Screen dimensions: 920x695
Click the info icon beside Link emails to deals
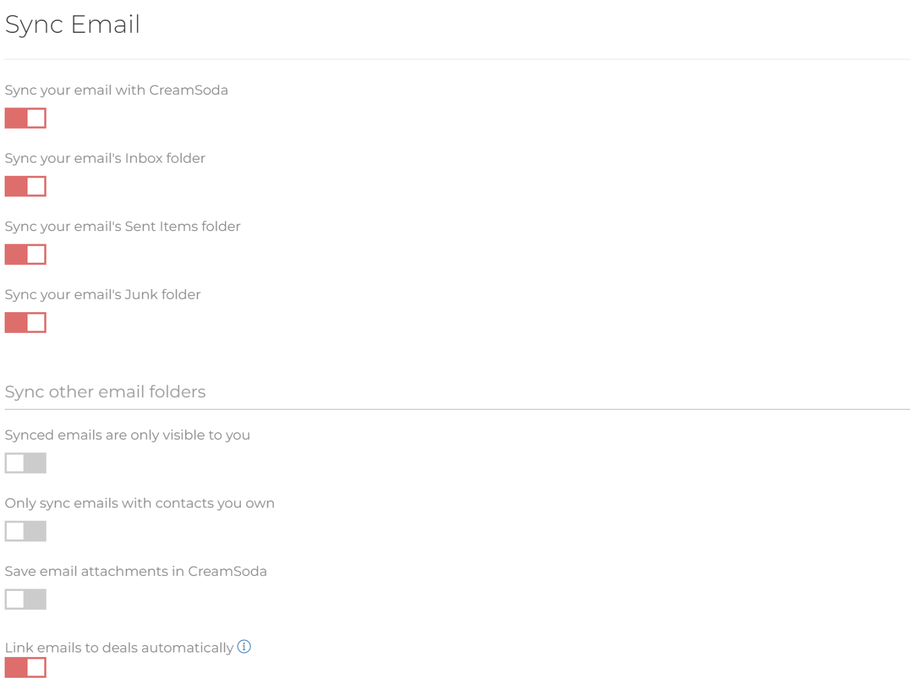(244, 647)
